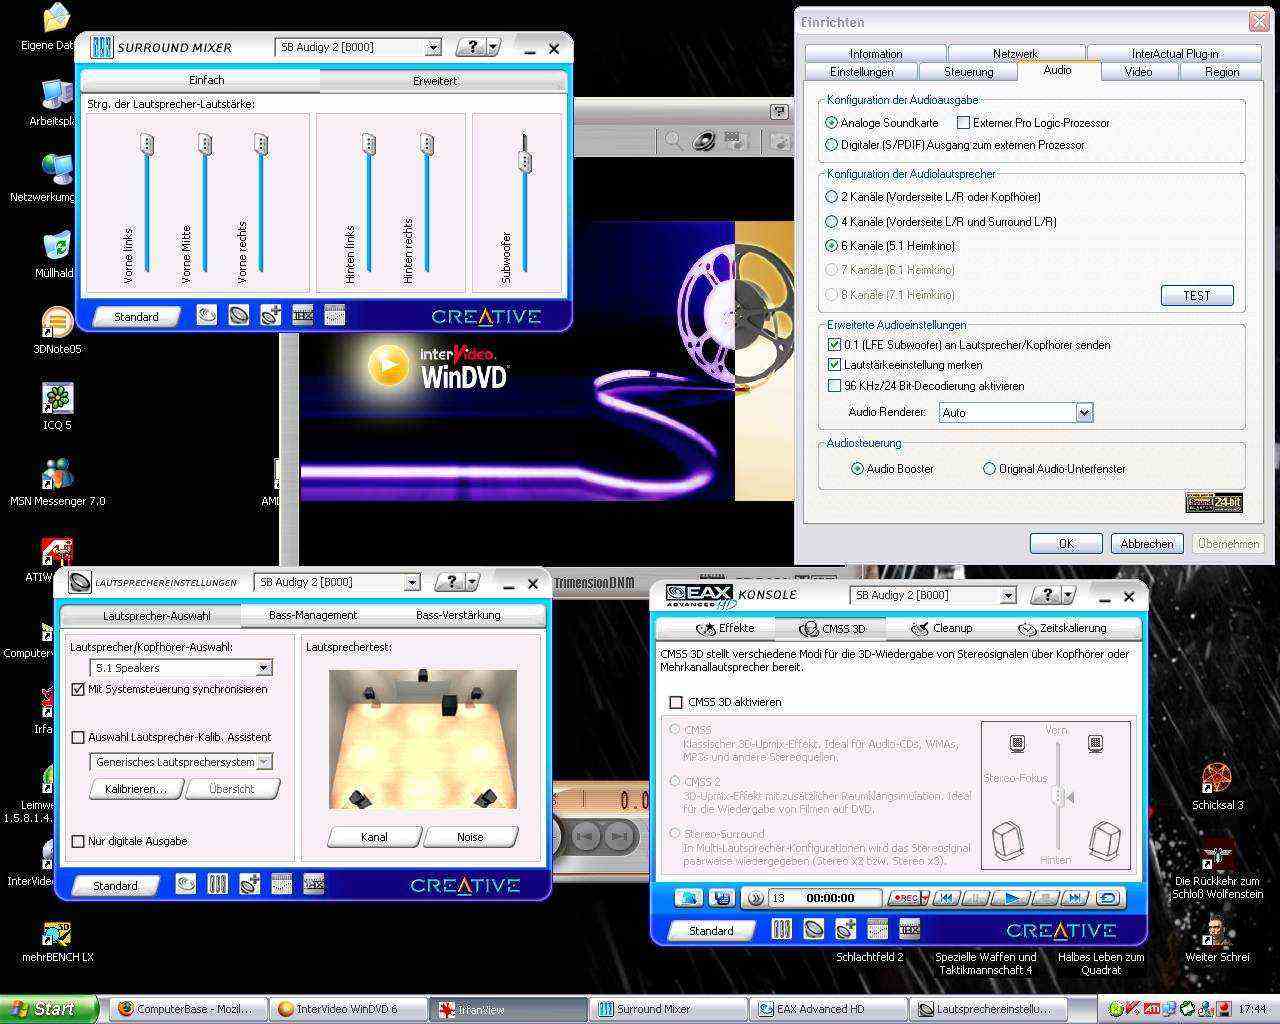Click Abbrechen in Einrichten dialog

[x=1147, y=543]
